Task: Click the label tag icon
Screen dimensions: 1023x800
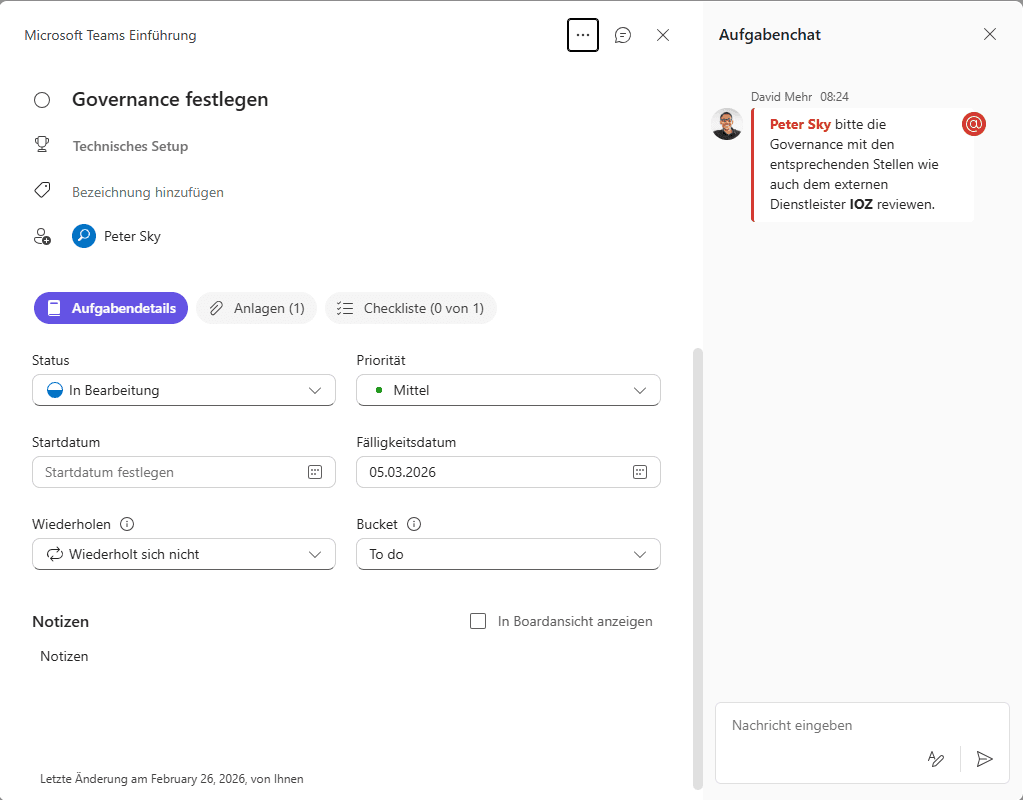Action: coord(42,190)
